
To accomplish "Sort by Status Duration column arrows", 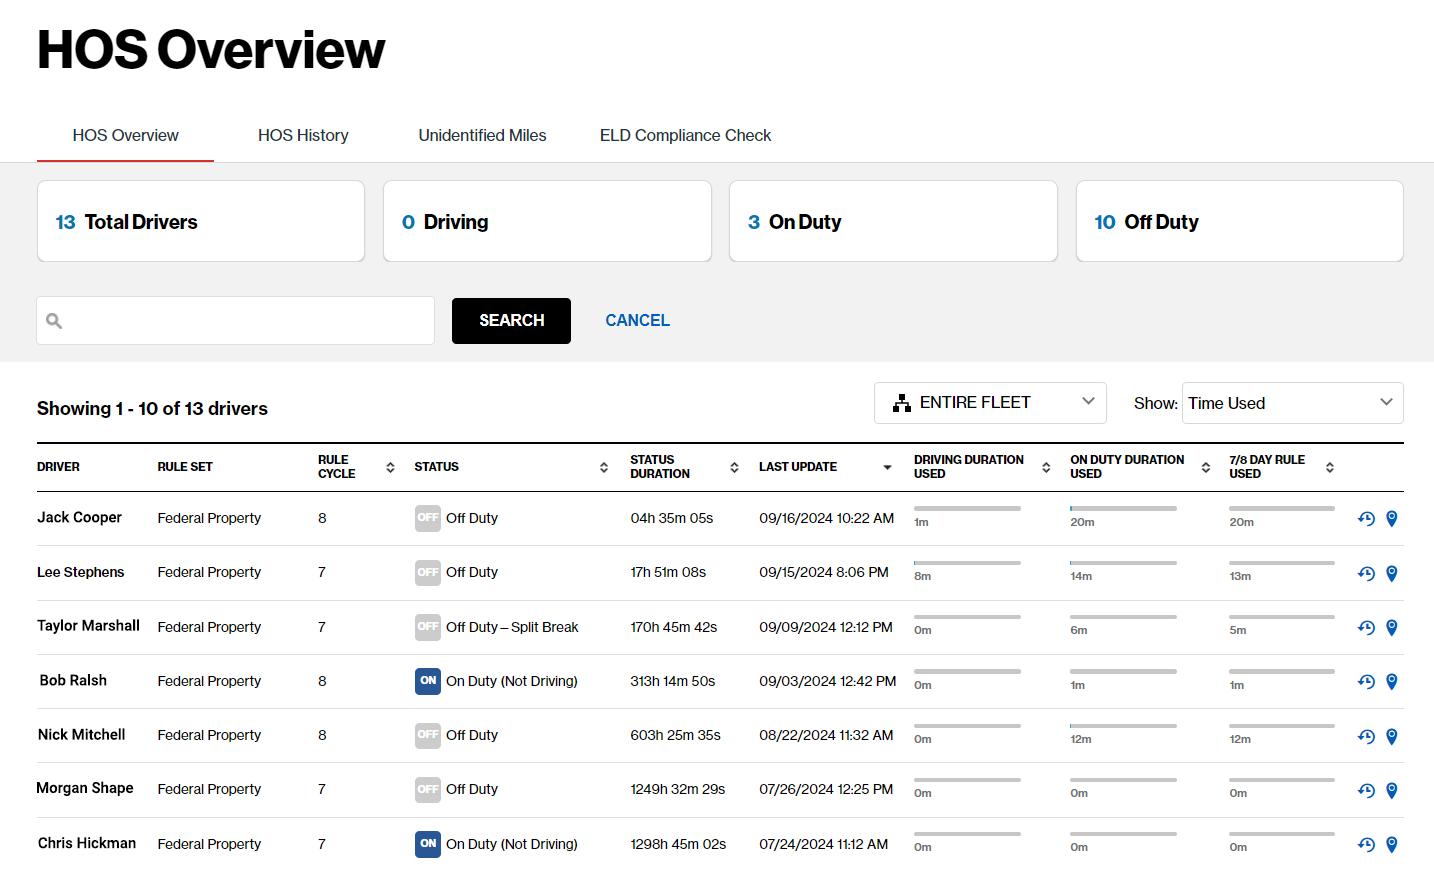I will click(734, 467).
